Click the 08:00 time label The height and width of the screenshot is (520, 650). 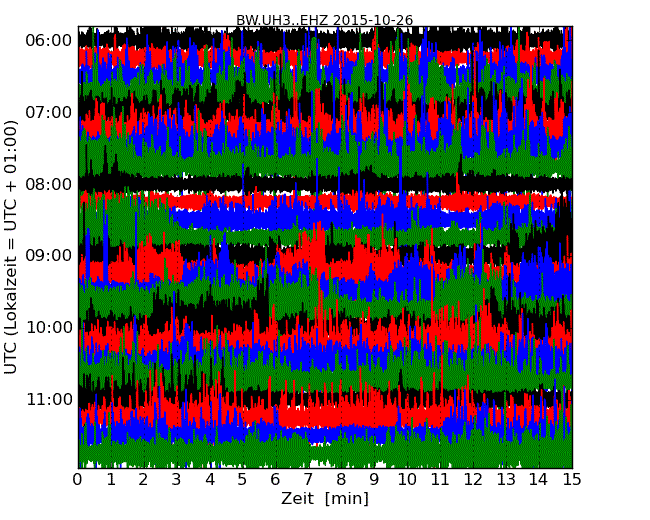point(49,184)
